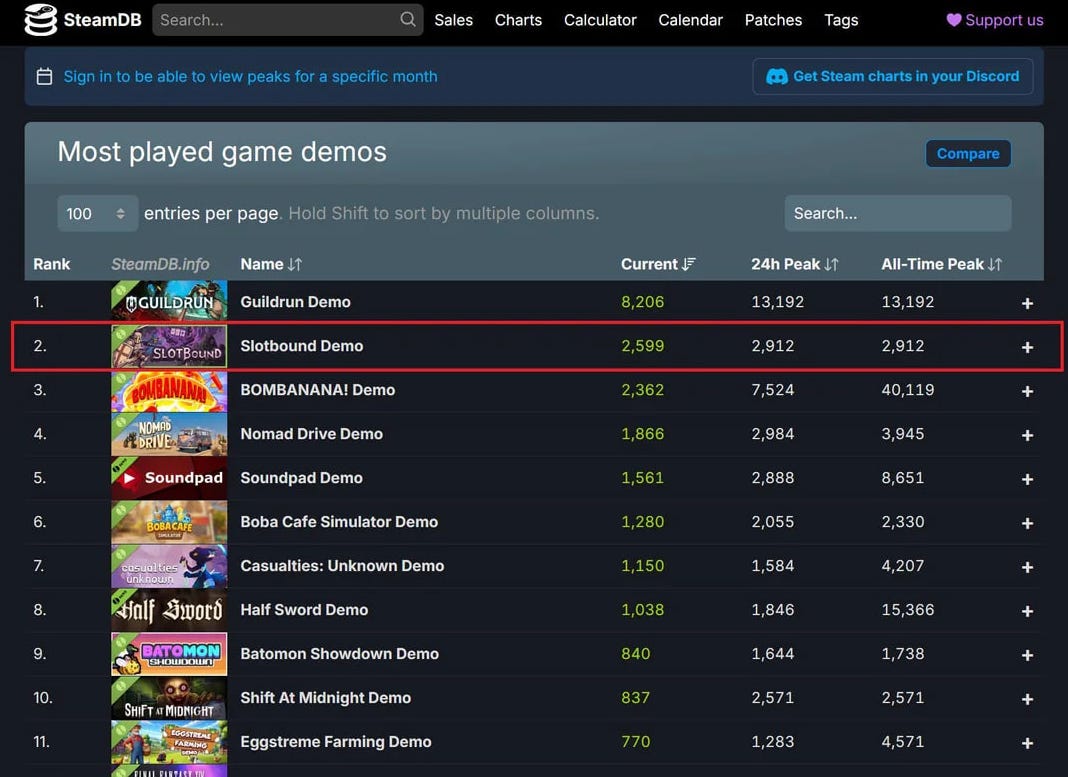Open BOMBANANA! game thumbnail

click(x=169, y=390)
